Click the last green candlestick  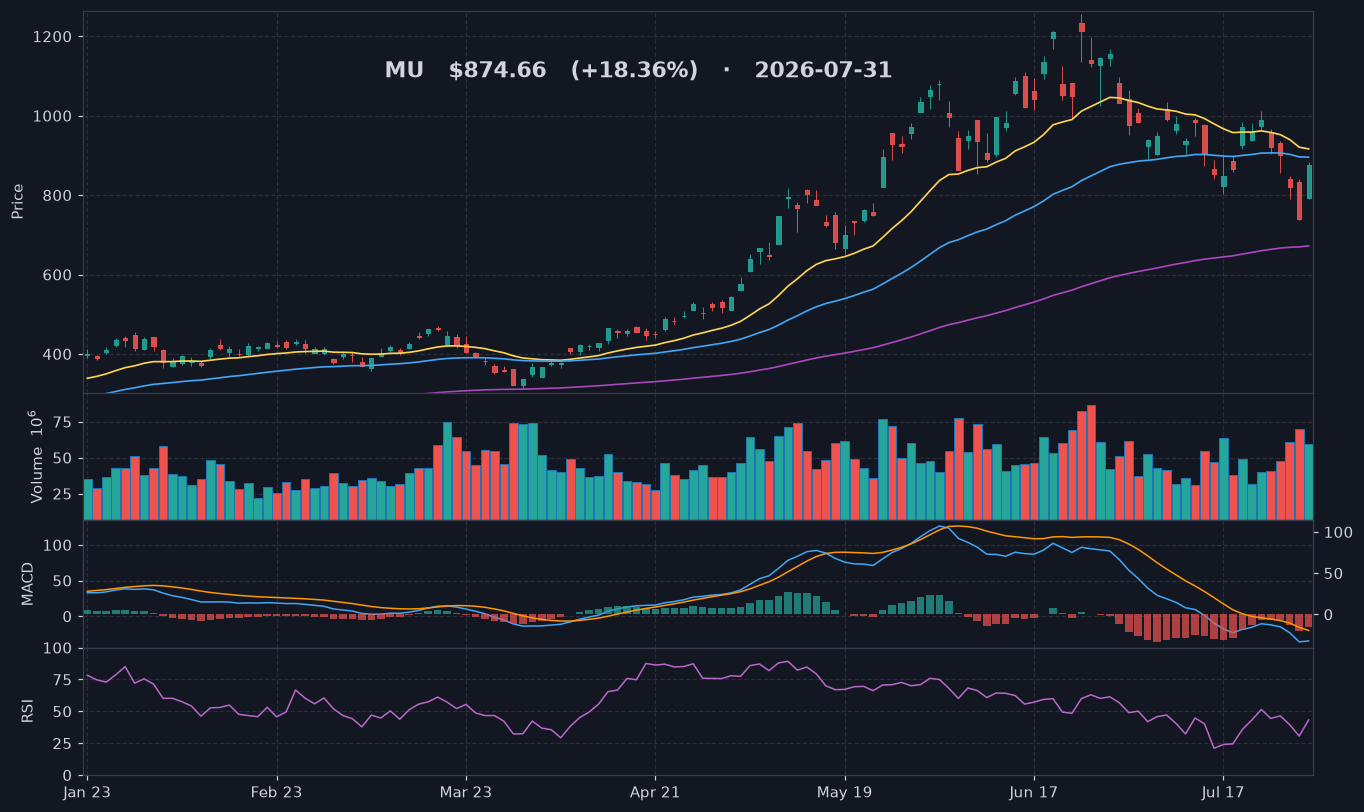[1309, 182]
